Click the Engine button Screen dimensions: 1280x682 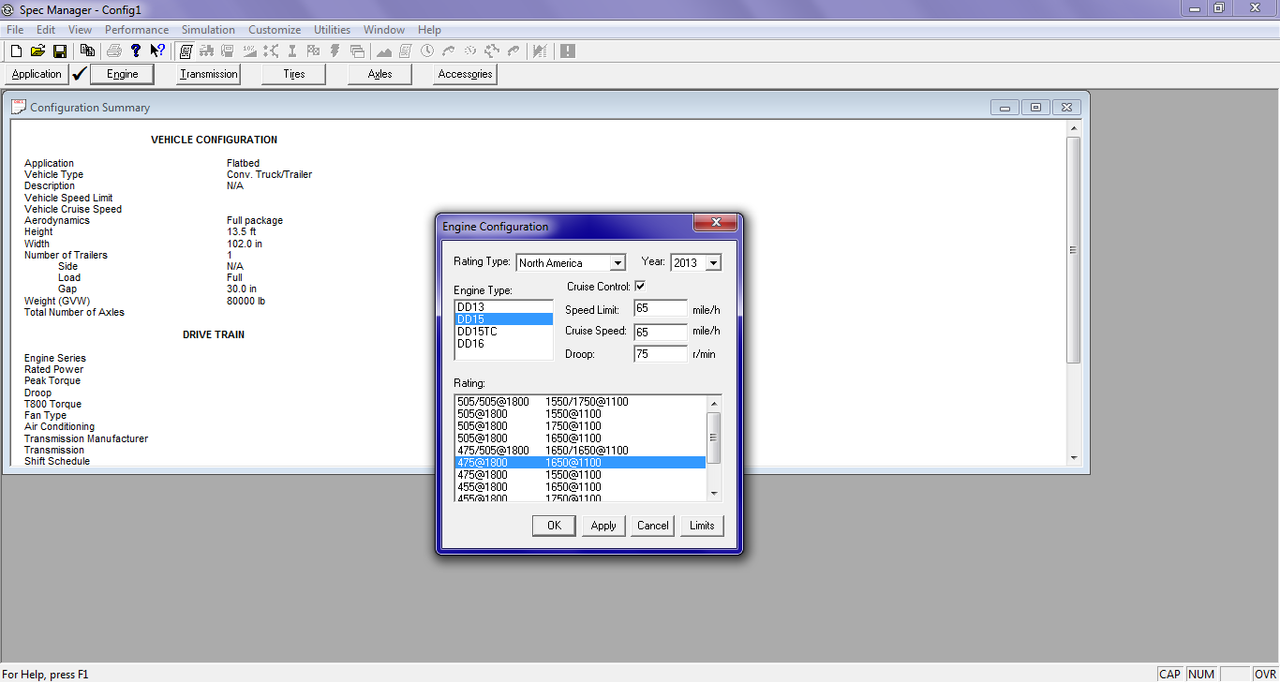(x=122, y=74)
